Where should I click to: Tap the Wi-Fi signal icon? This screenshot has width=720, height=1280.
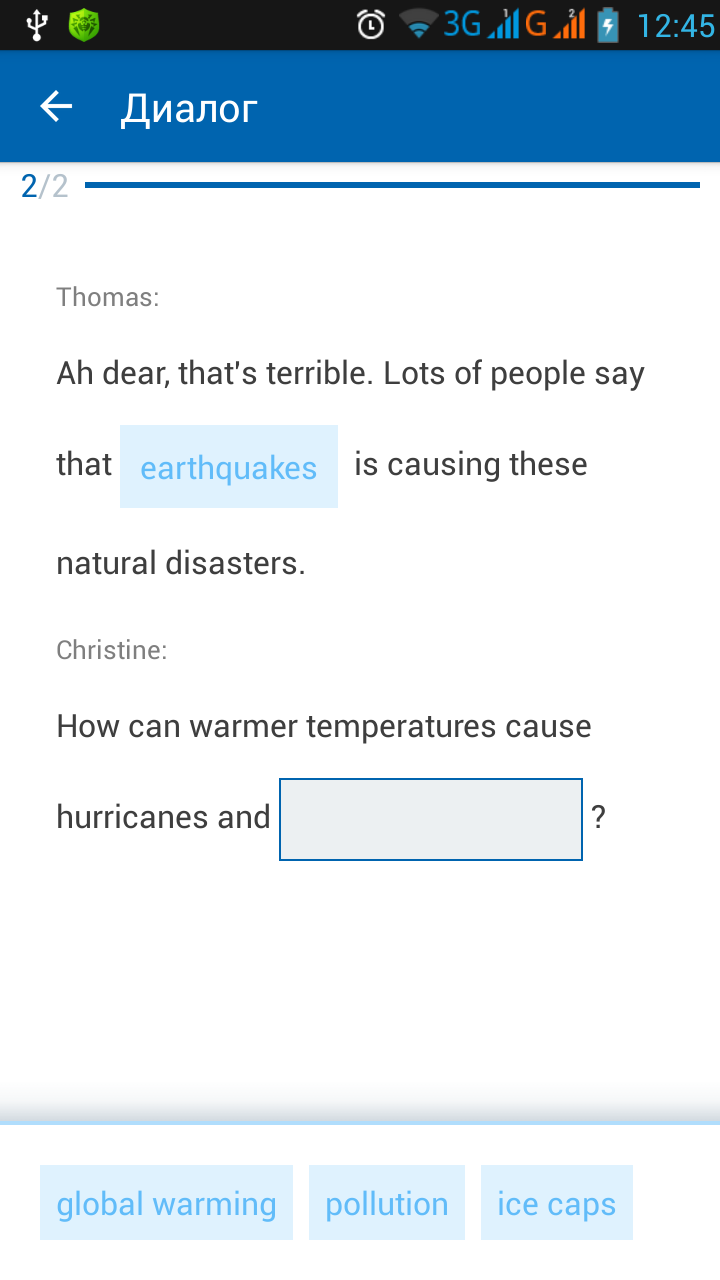(x=418, y=24)
